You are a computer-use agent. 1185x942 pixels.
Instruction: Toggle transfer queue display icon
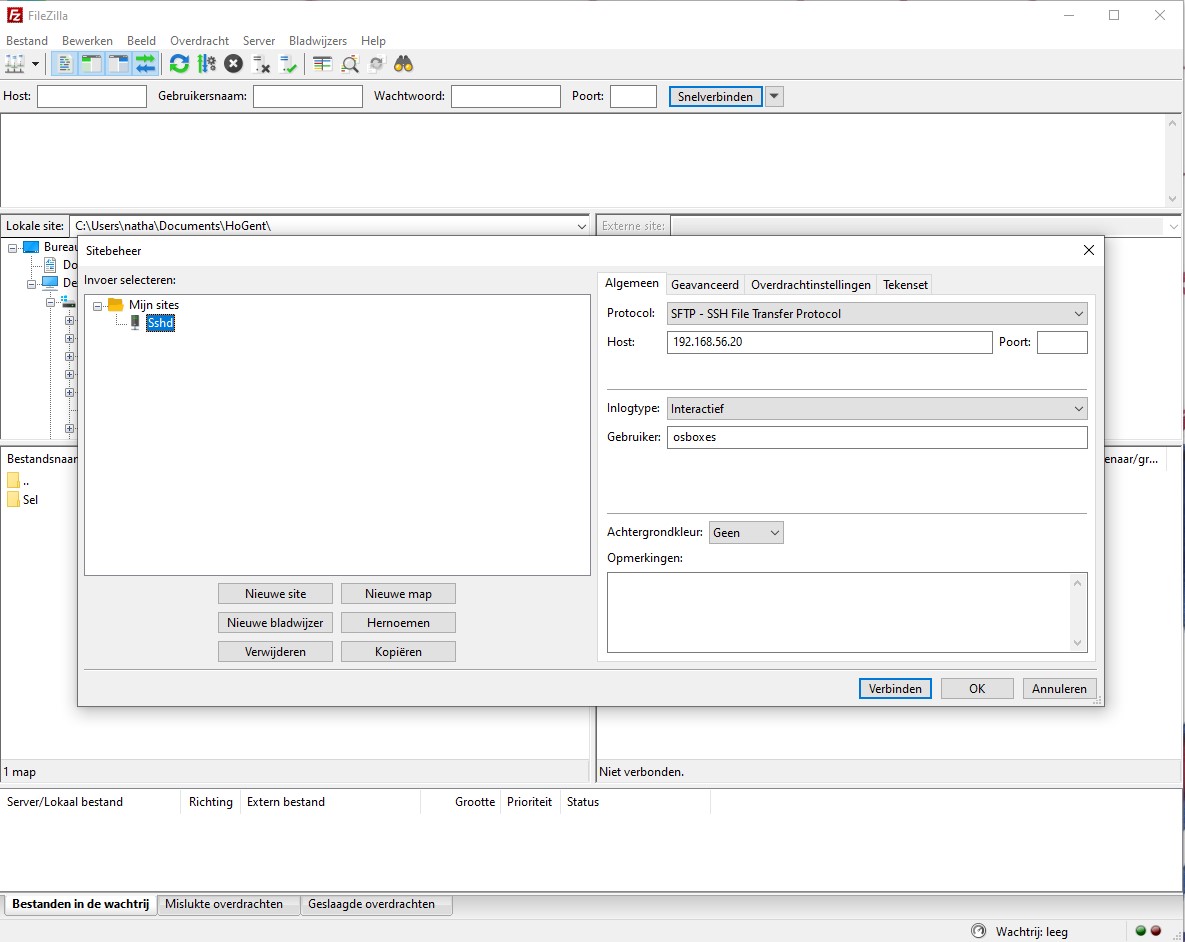pos(145,64)
